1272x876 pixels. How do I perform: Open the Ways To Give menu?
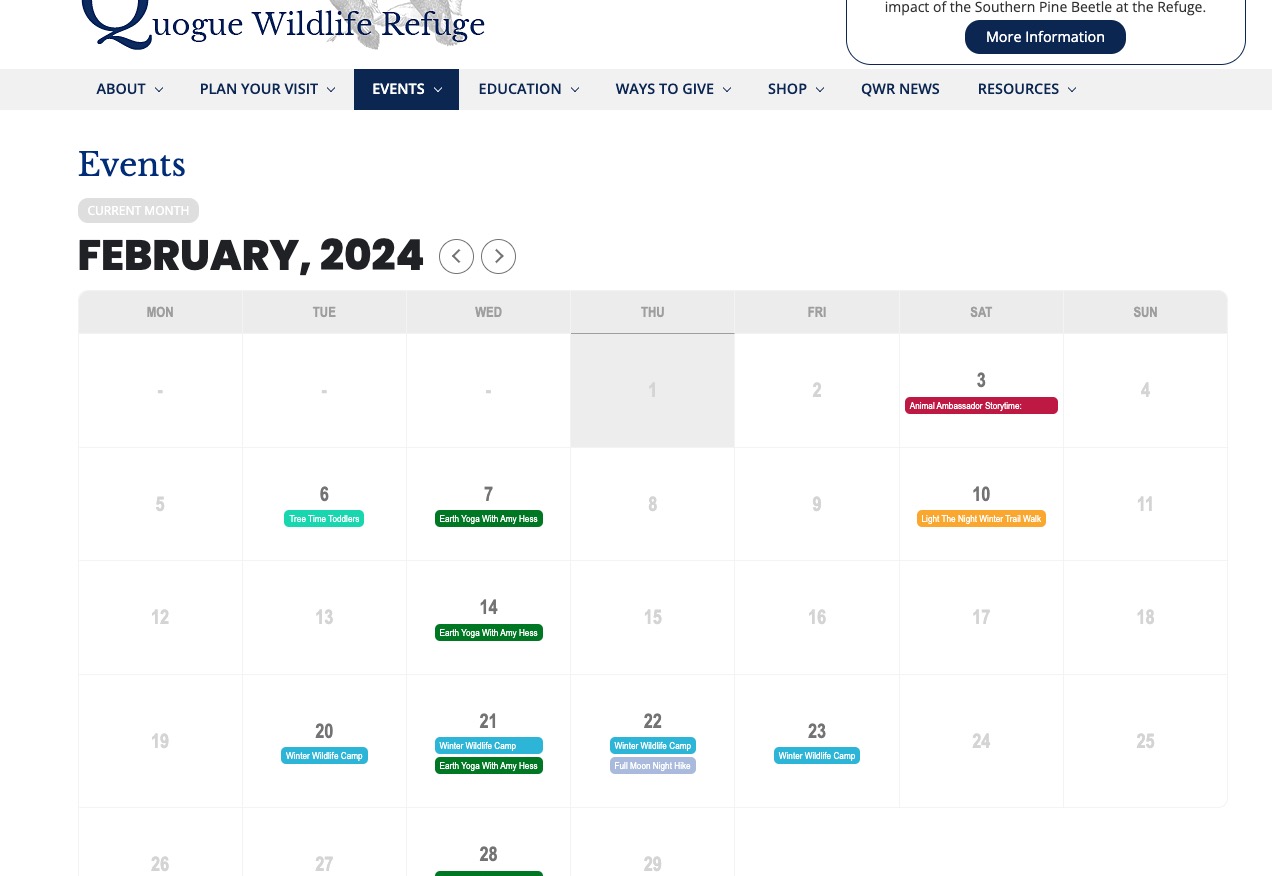[673, 89]
